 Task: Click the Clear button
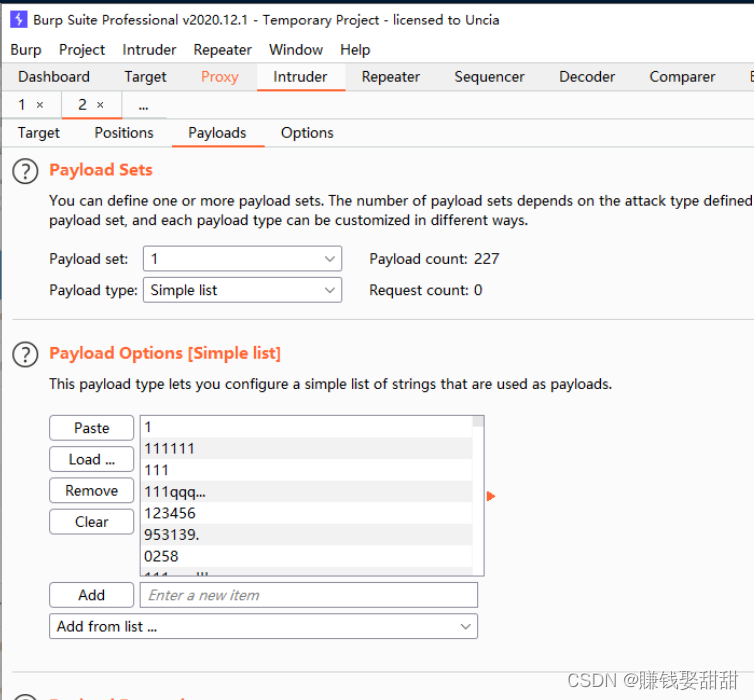pos(91,522)
